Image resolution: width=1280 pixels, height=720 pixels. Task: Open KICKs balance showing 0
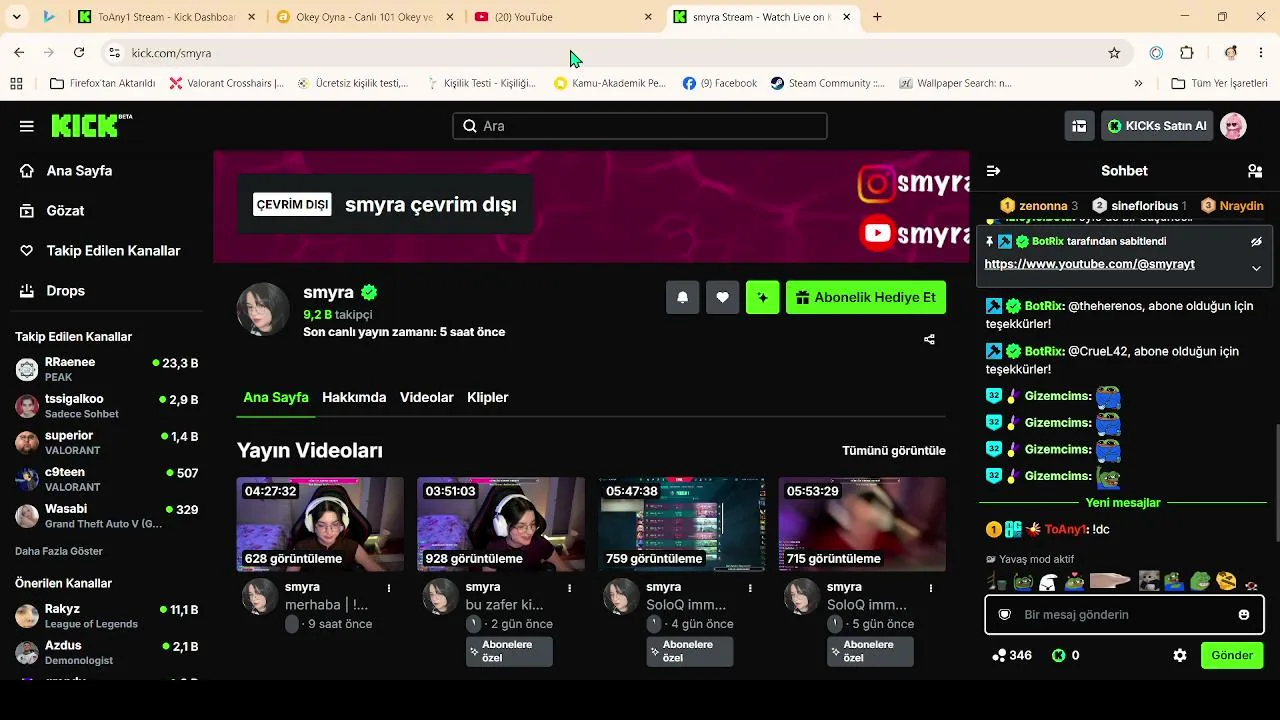point(1066,655)
